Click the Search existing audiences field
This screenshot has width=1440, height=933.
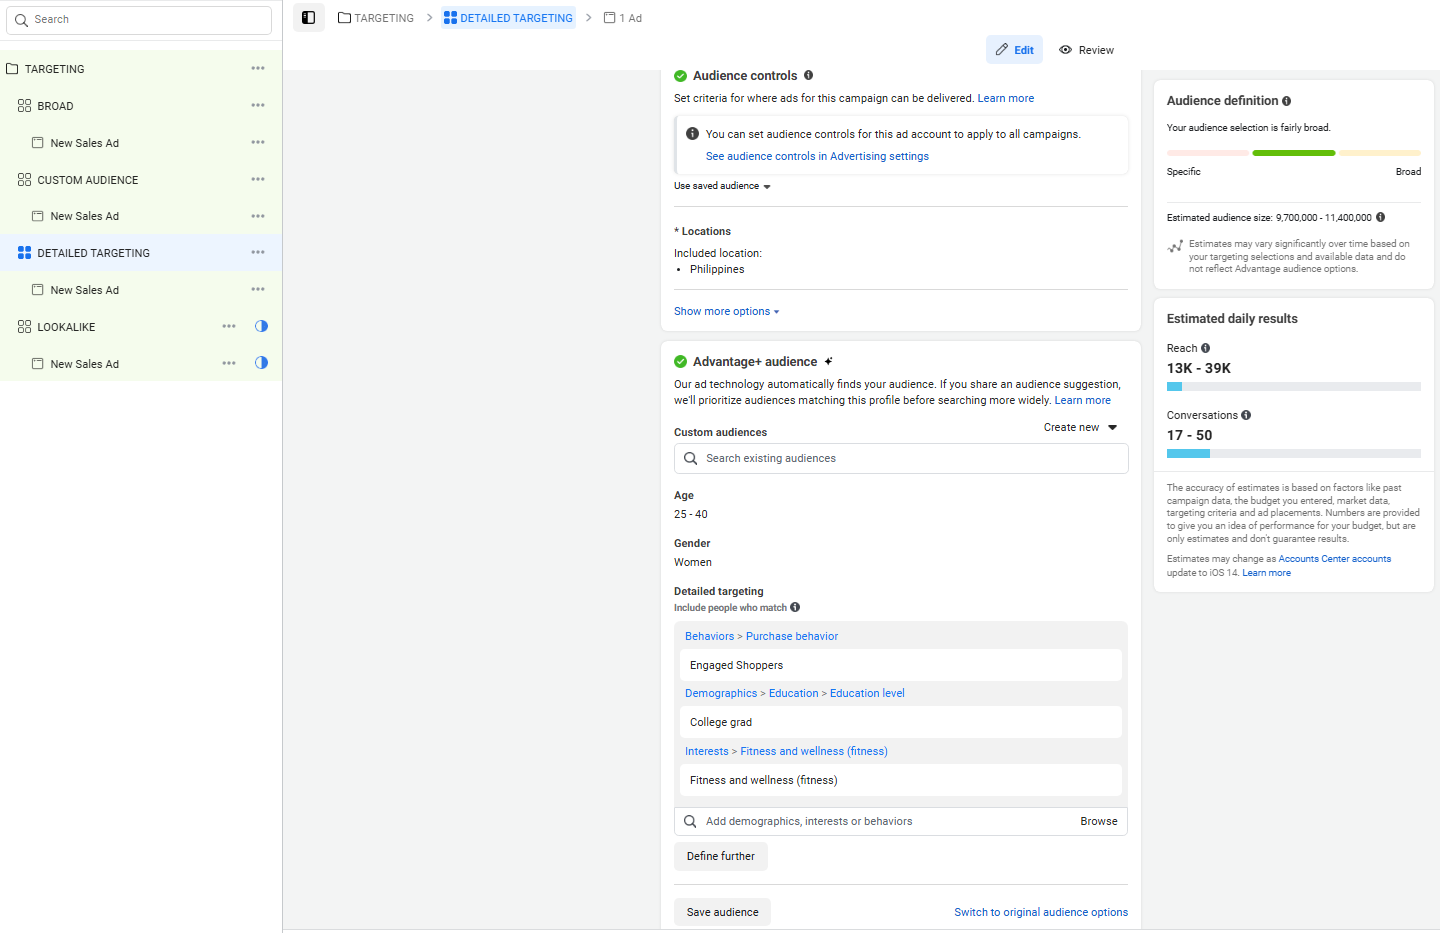[x=900, y=458]
